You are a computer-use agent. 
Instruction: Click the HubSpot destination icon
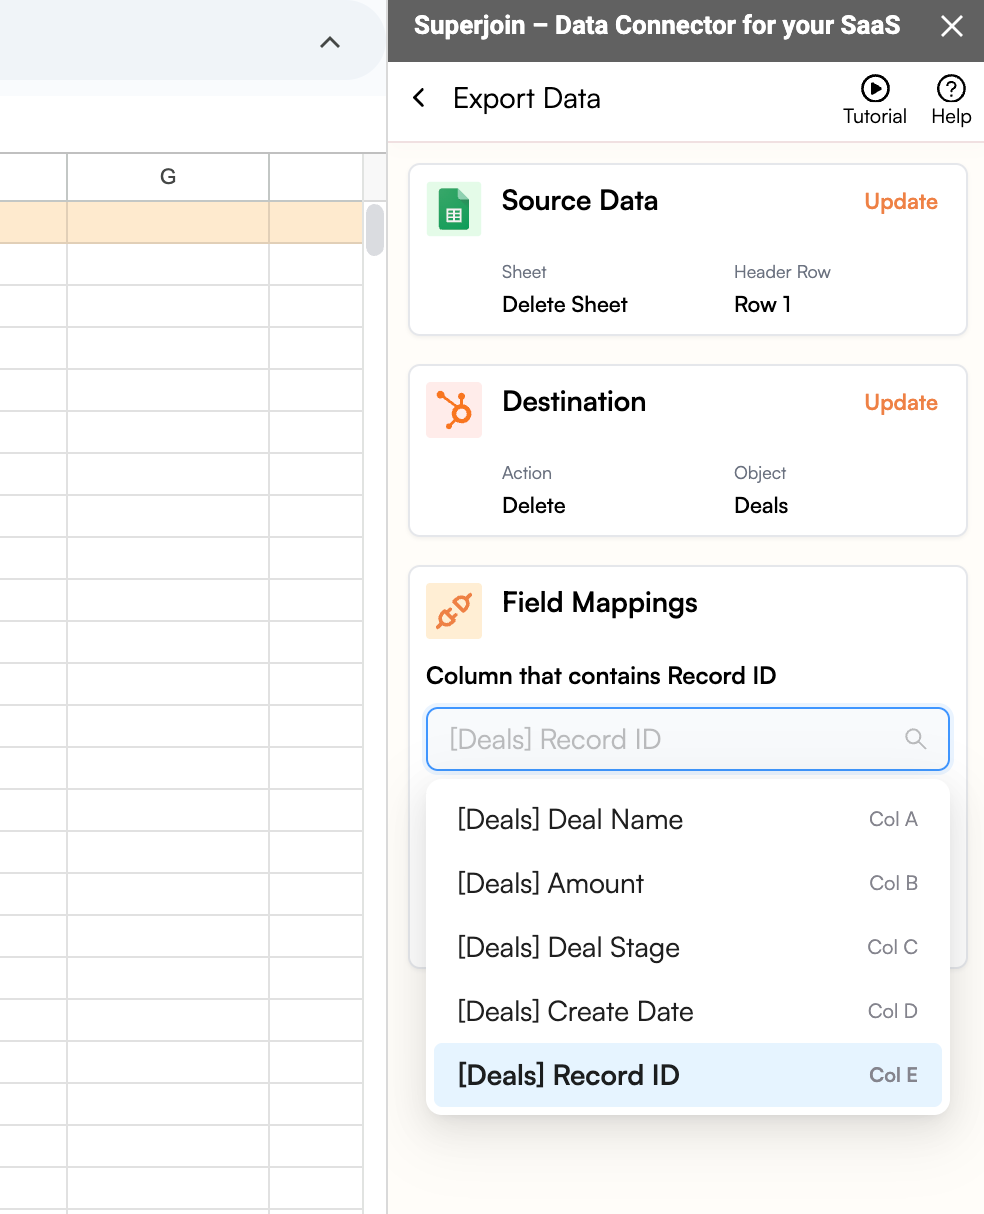pos(454,410)
